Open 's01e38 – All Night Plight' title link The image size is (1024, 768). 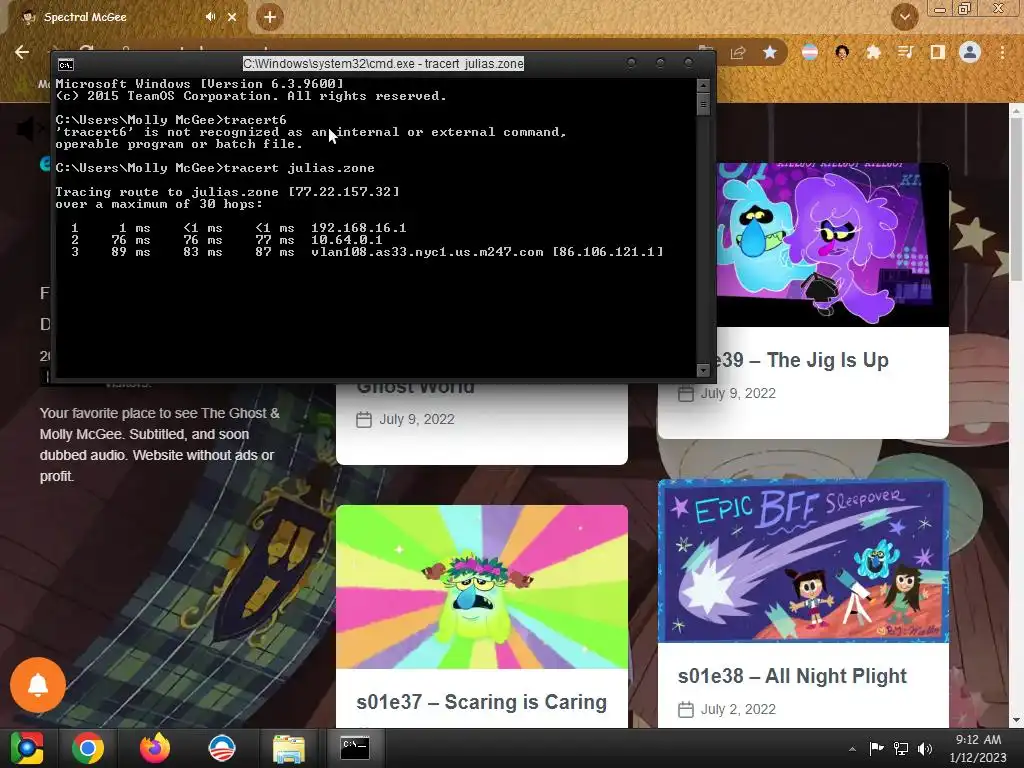[x=792, y=676]
